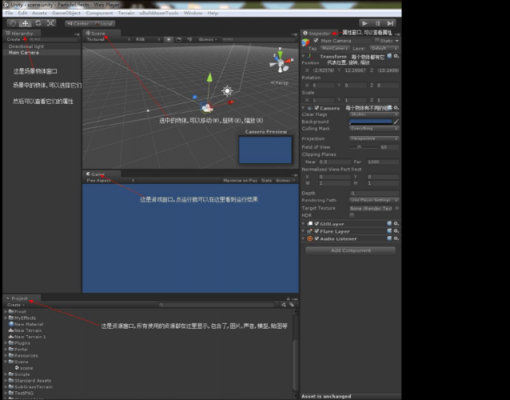
Task: Open Audio Listener gear settings menu
Action: (x=396, y=238)
